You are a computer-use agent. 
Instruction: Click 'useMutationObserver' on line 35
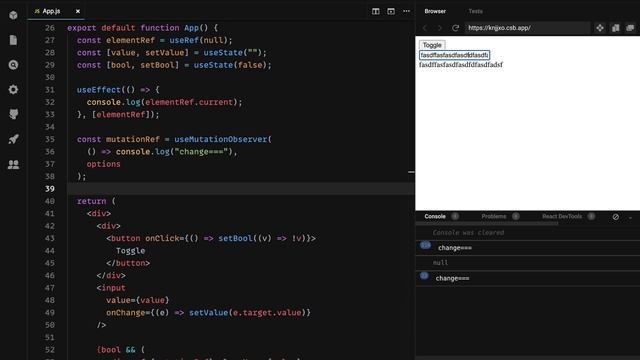[x=221, y=139]
